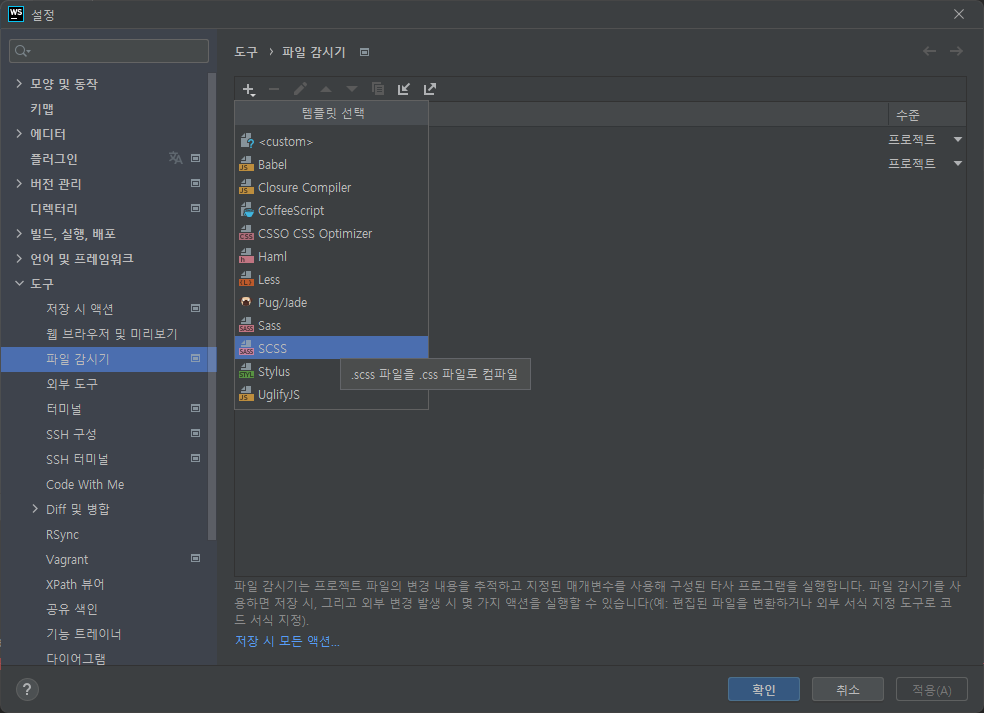The width and height of the screenshot is (984, 713).
Task: Click the project icon on the 터미널 row
Action: click(196, 408)
